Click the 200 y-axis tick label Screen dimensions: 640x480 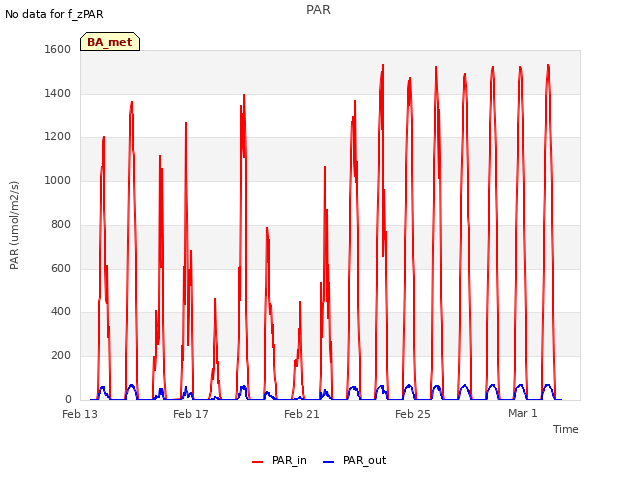(x=61, y=356)
